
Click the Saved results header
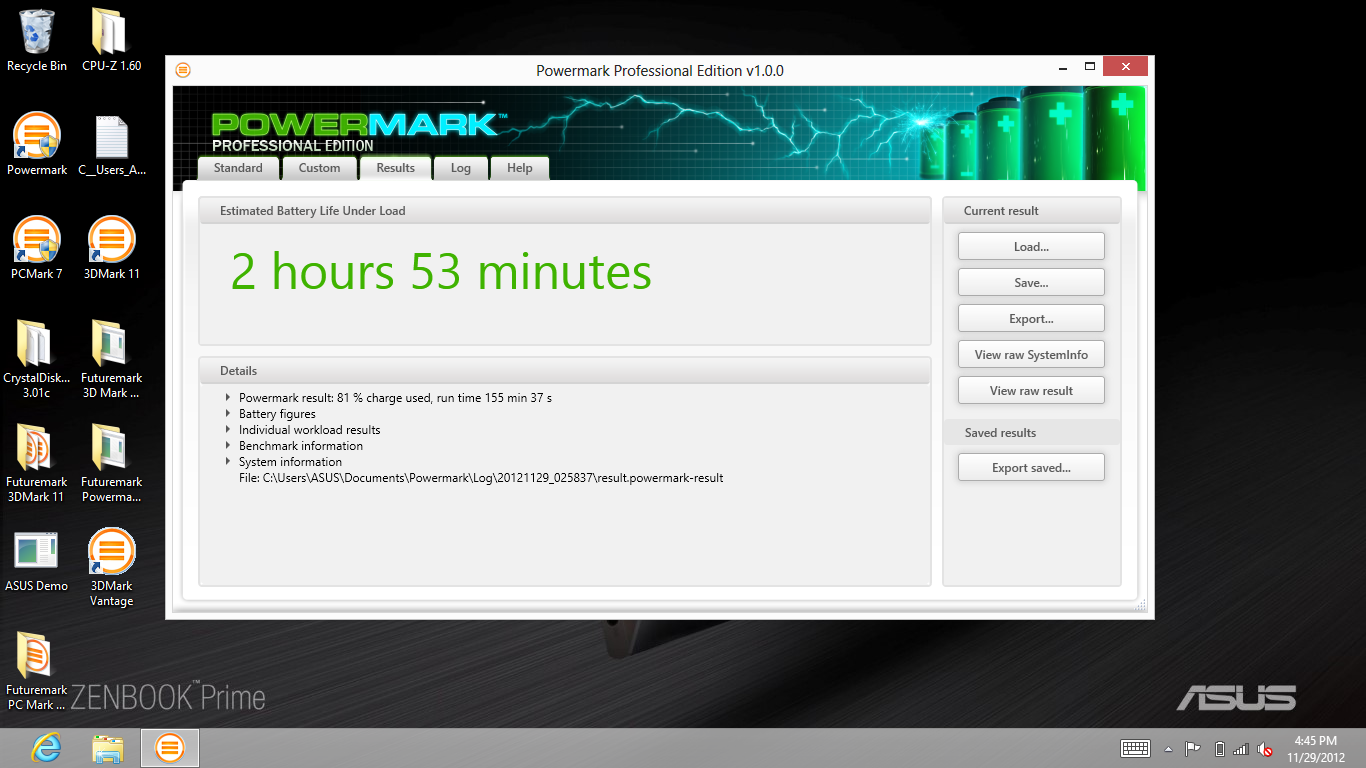pyautogui.click(x=1031, y=433)
